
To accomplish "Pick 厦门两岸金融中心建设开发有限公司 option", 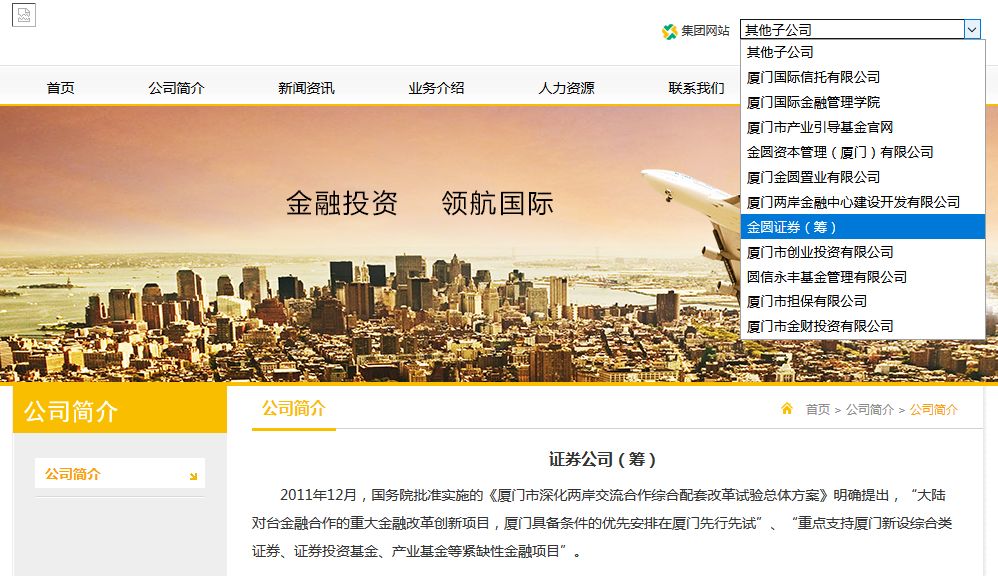I will tap(862, 202).
